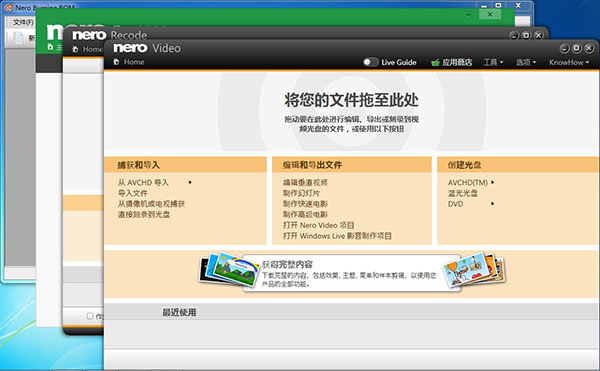Close the Nero Recode window
Image resolution: width=600 pixels, height=371 pixels.
[538, 35]
